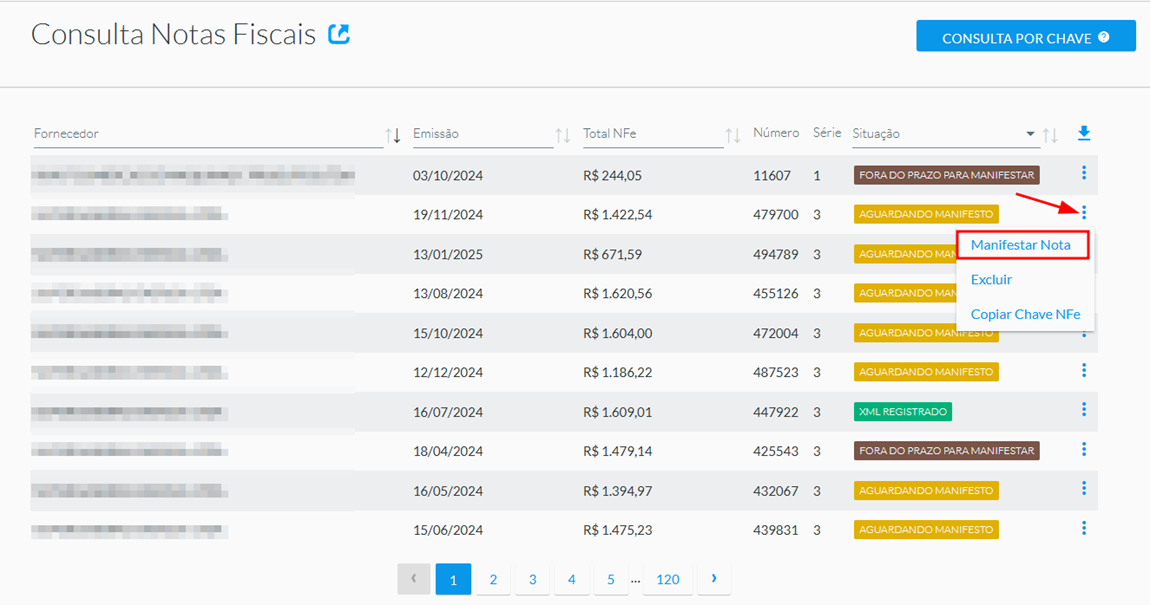Open actions menu for note 487523

click(x=1084, y=370)
